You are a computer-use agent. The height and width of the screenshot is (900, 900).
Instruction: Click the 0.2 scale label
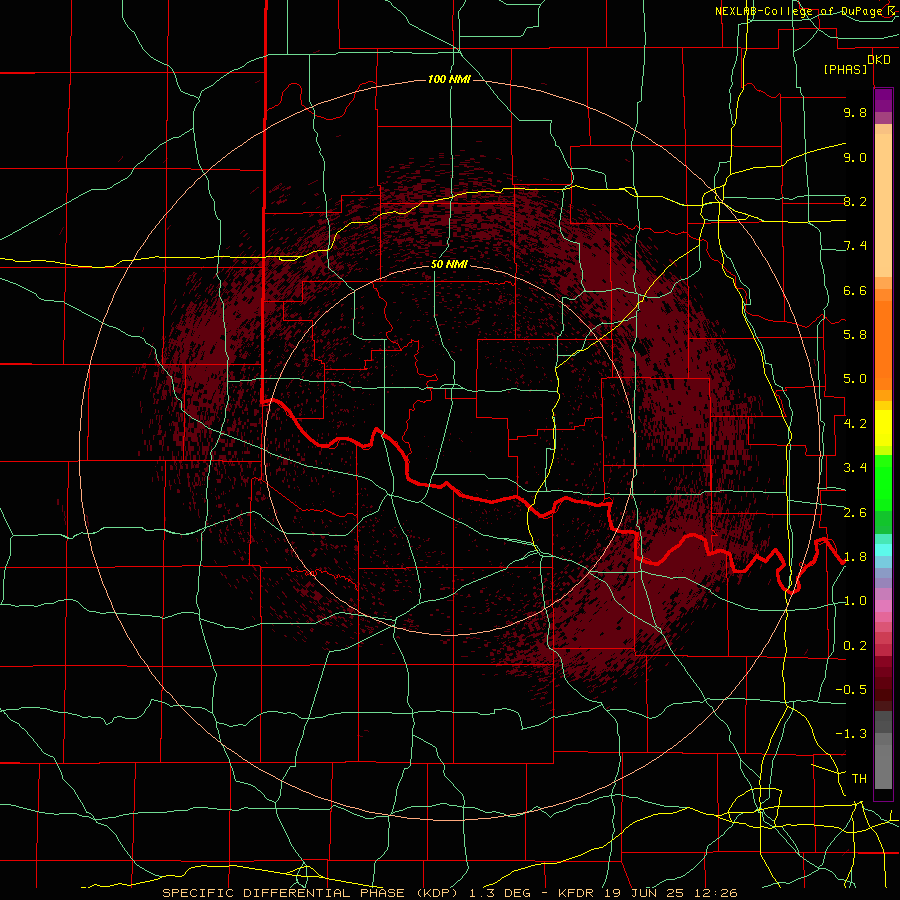(x=855, y=646)
